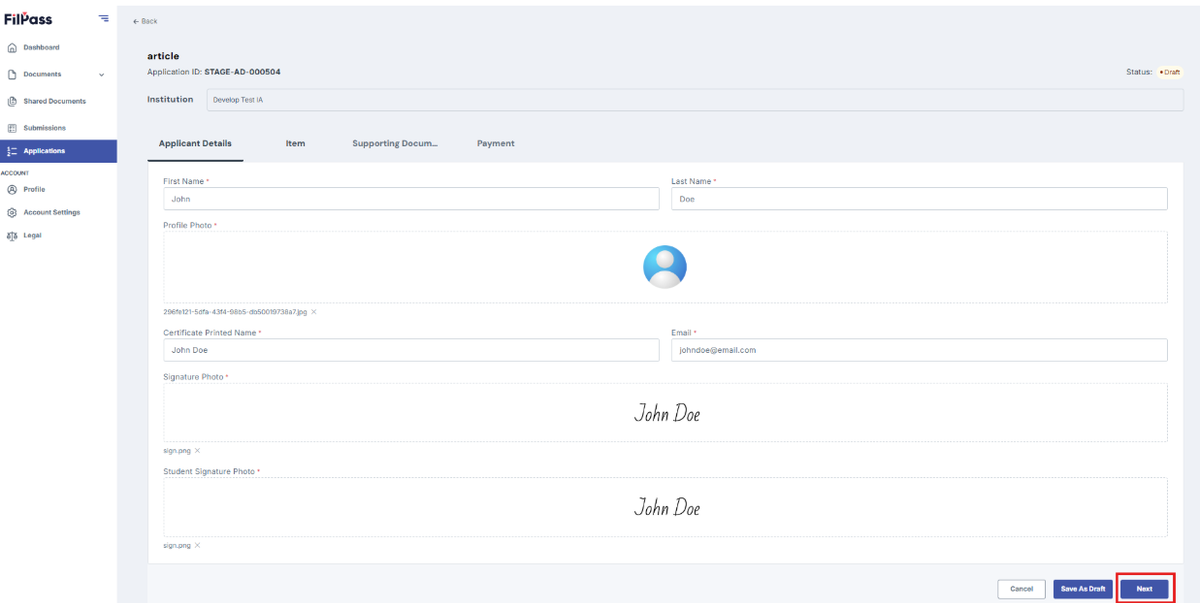The height and width of the screenshot is (603, 1200).
Task: Click the Draft status badge
Action: coord(1169,72)
